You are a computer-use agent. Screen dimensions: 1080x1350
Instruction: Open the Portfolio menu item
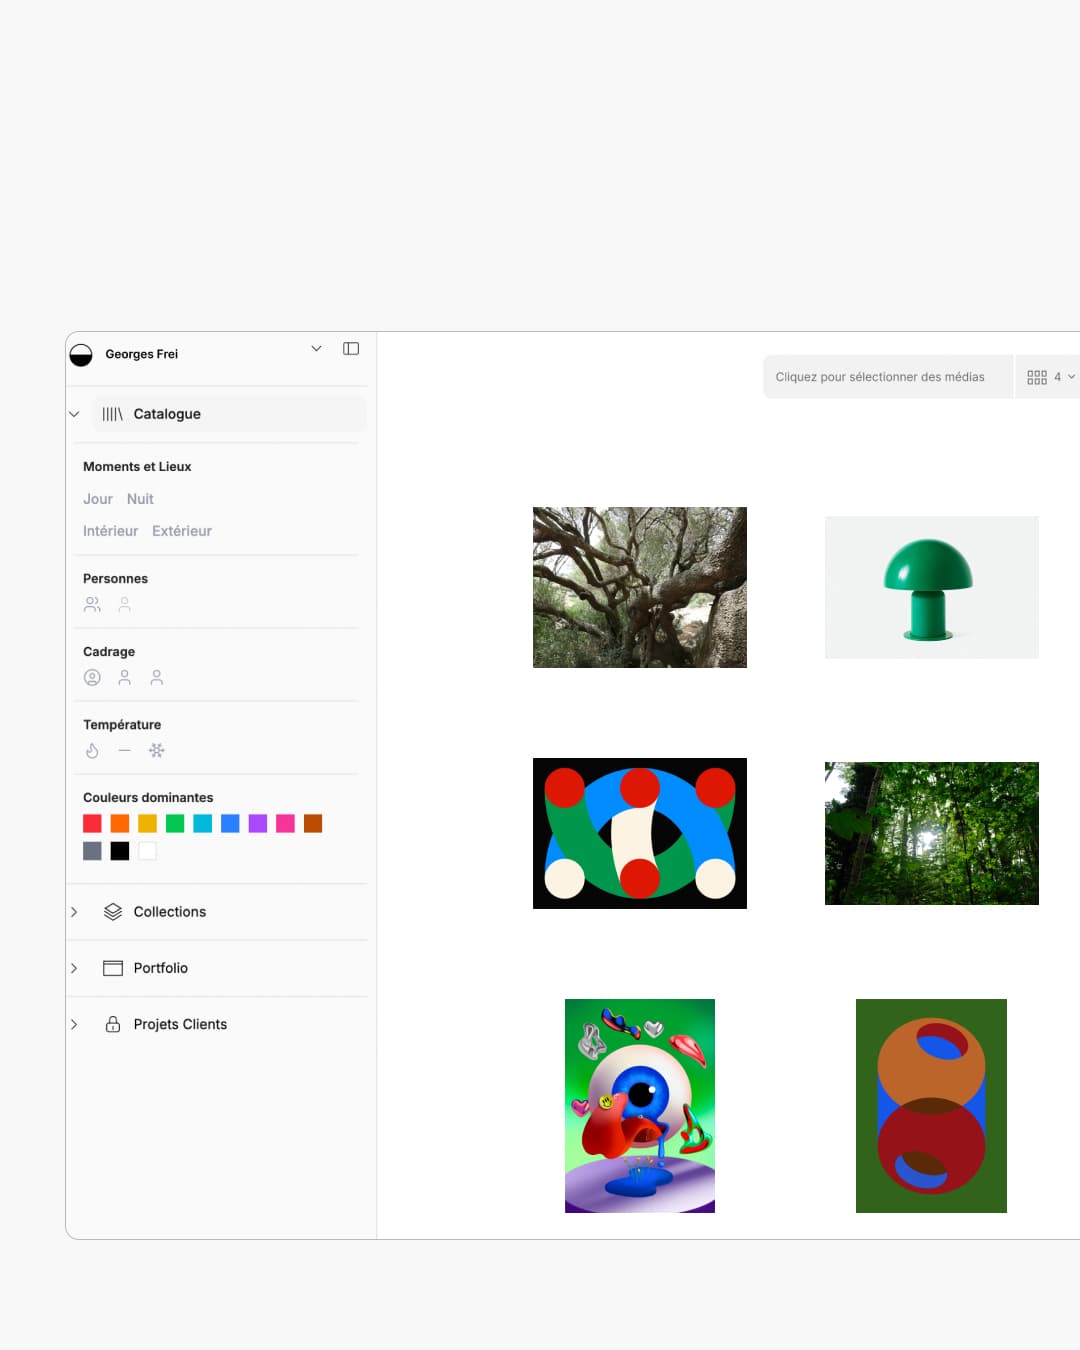click(160, 968)
